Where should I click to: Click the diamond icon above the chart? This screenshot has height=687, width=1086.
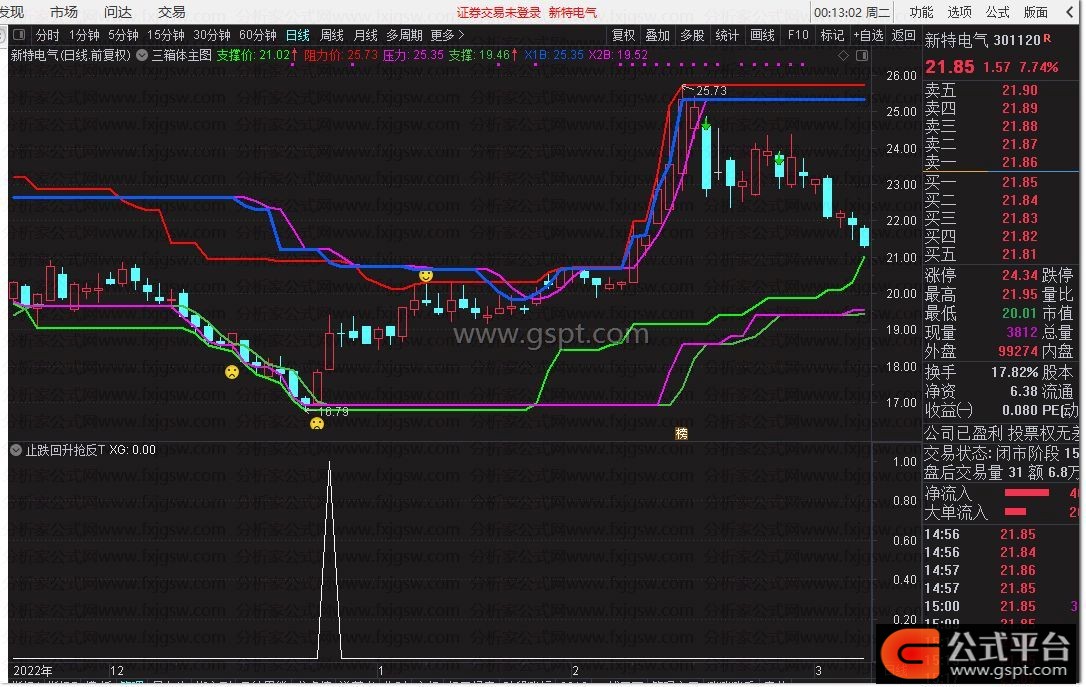point(843,55)
